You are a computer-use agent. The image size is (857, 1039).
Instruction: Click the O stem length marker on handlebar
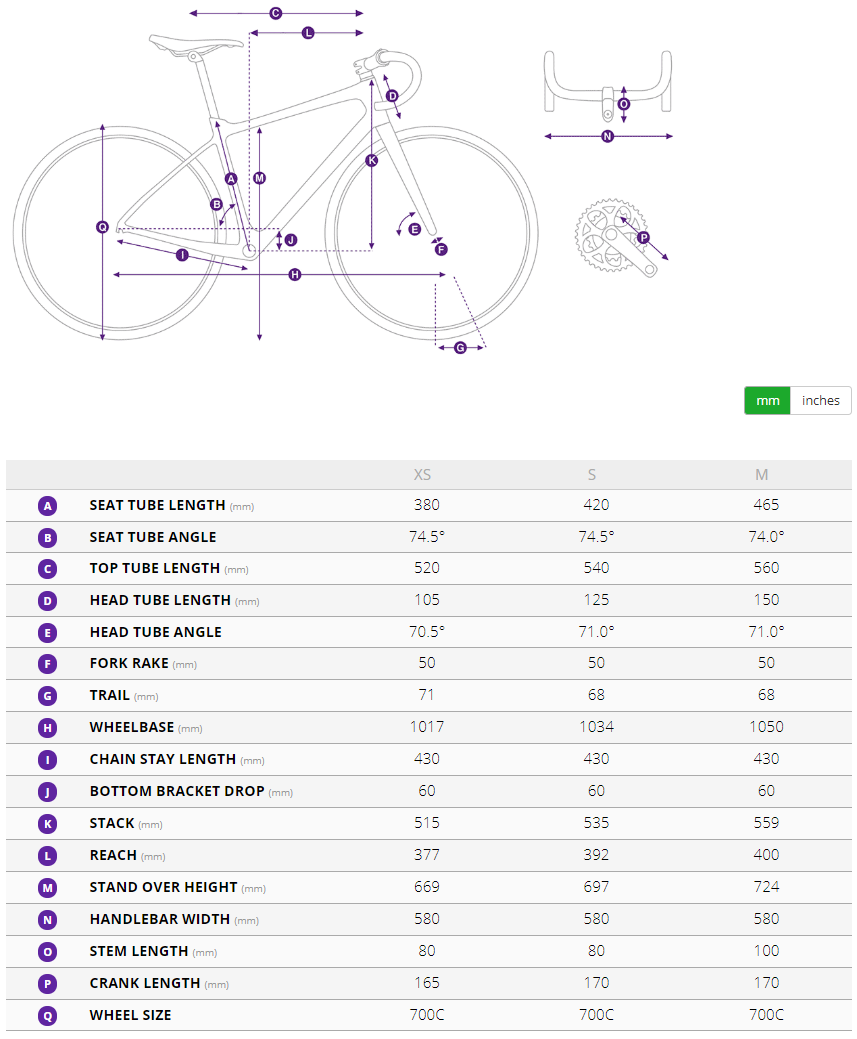pyautogui.click(x=624, y=104)
